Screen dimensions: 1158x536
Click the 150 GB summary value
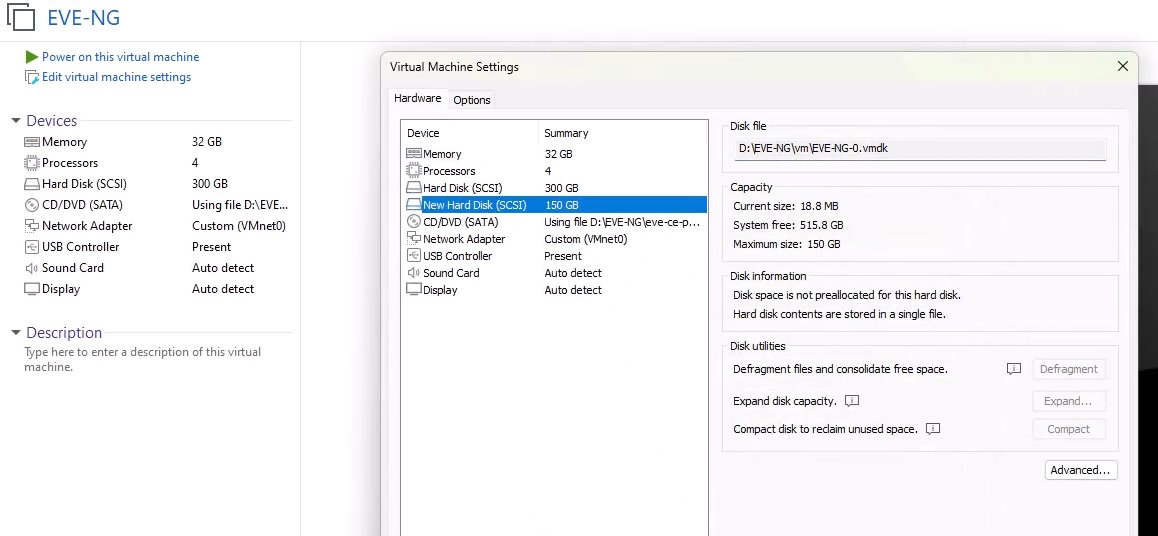pyautogui.click(x=561, y=205)
